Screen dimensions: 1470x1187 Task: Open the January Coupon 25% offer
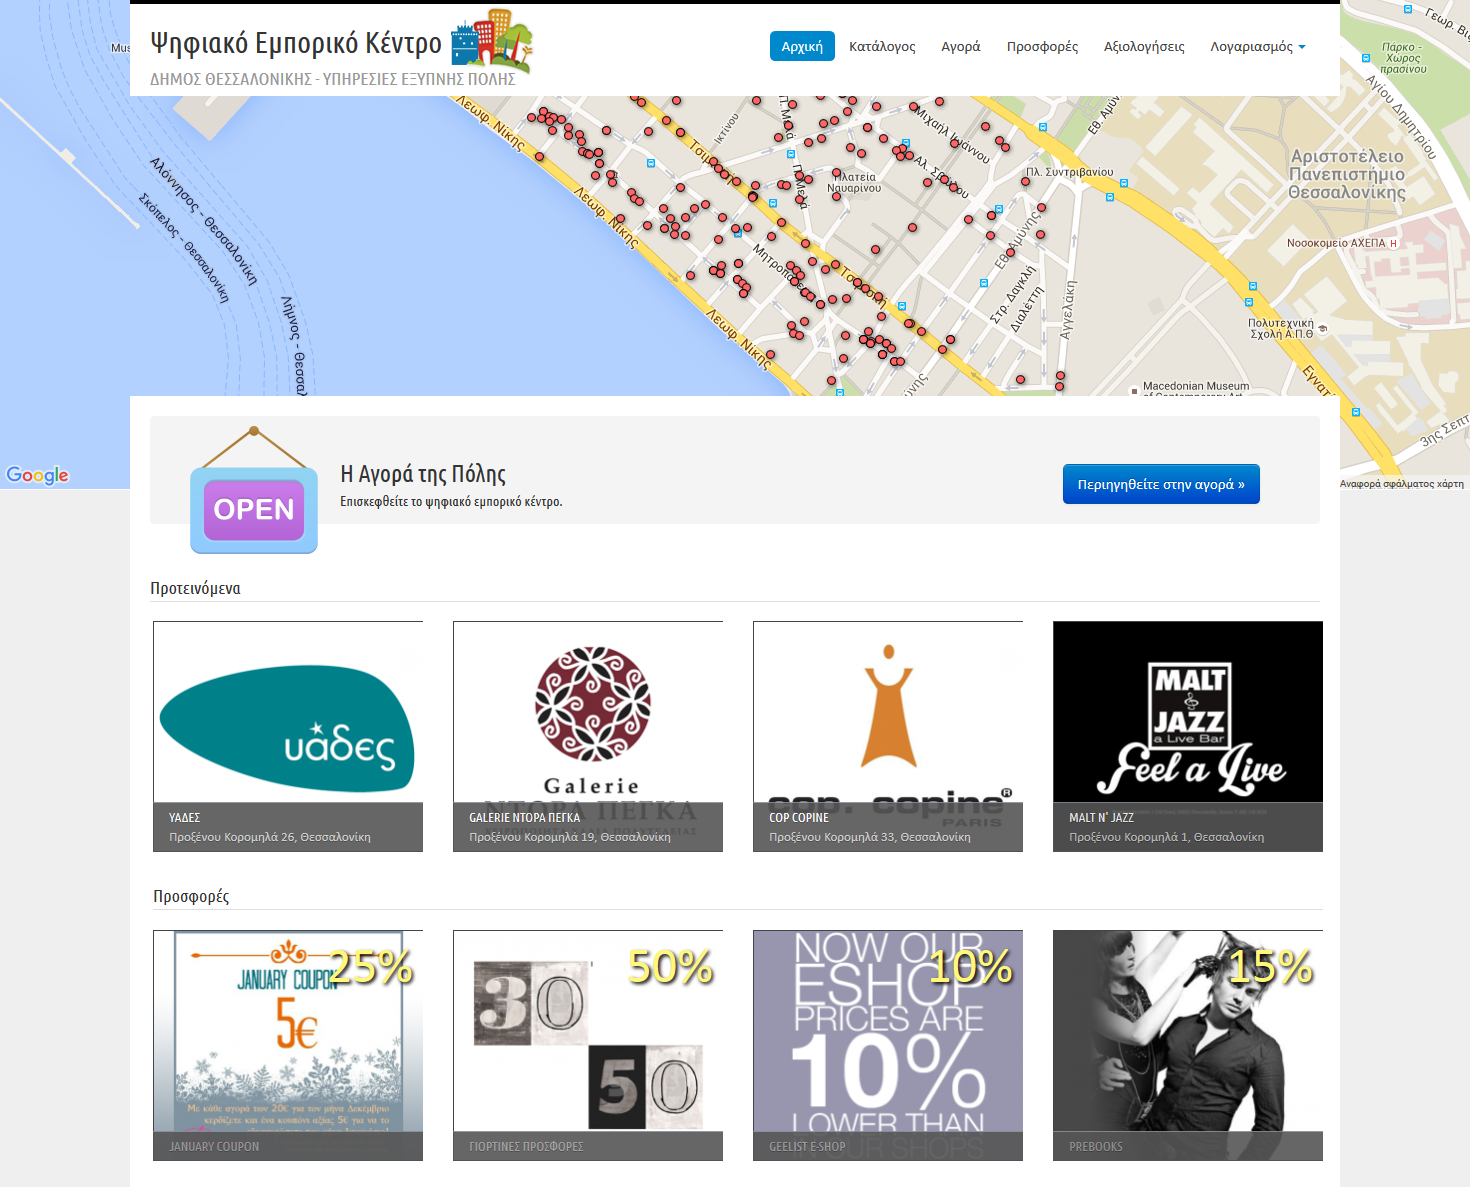[x=288, y=1046]
